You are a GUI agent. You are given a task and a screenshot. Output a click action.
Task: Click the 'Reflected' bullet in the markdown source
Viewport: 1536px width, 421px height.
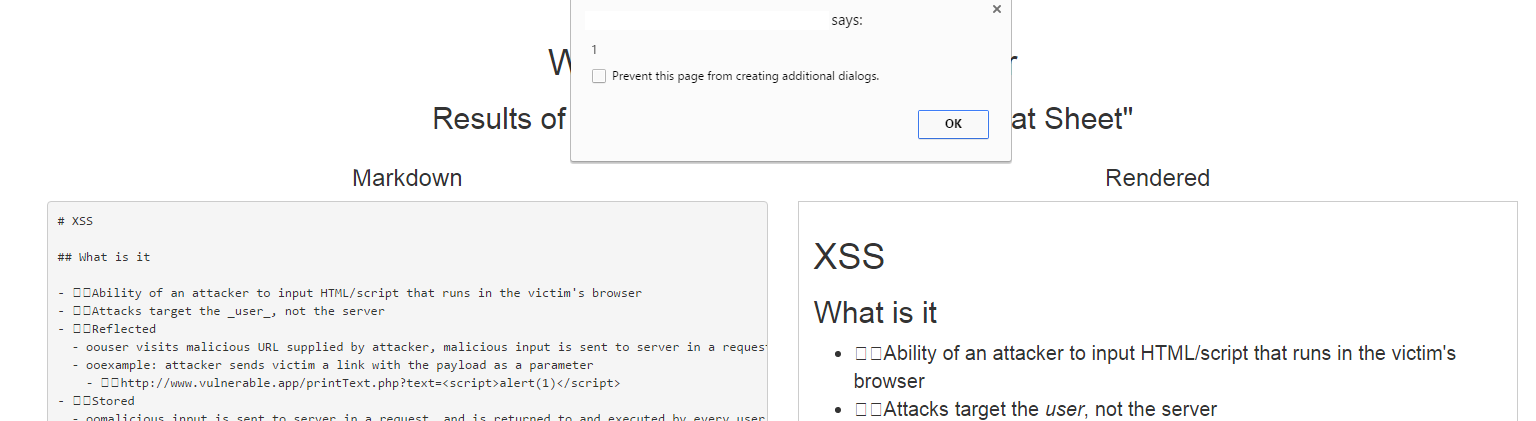point(106,329)
